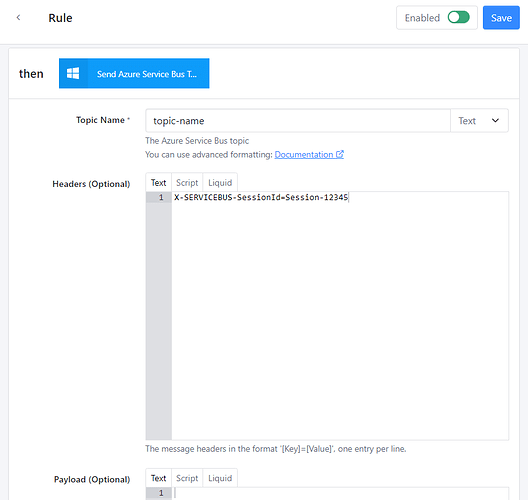Open external link icon beside Documentation
528x500 pixels.
(x=340, y=154)
